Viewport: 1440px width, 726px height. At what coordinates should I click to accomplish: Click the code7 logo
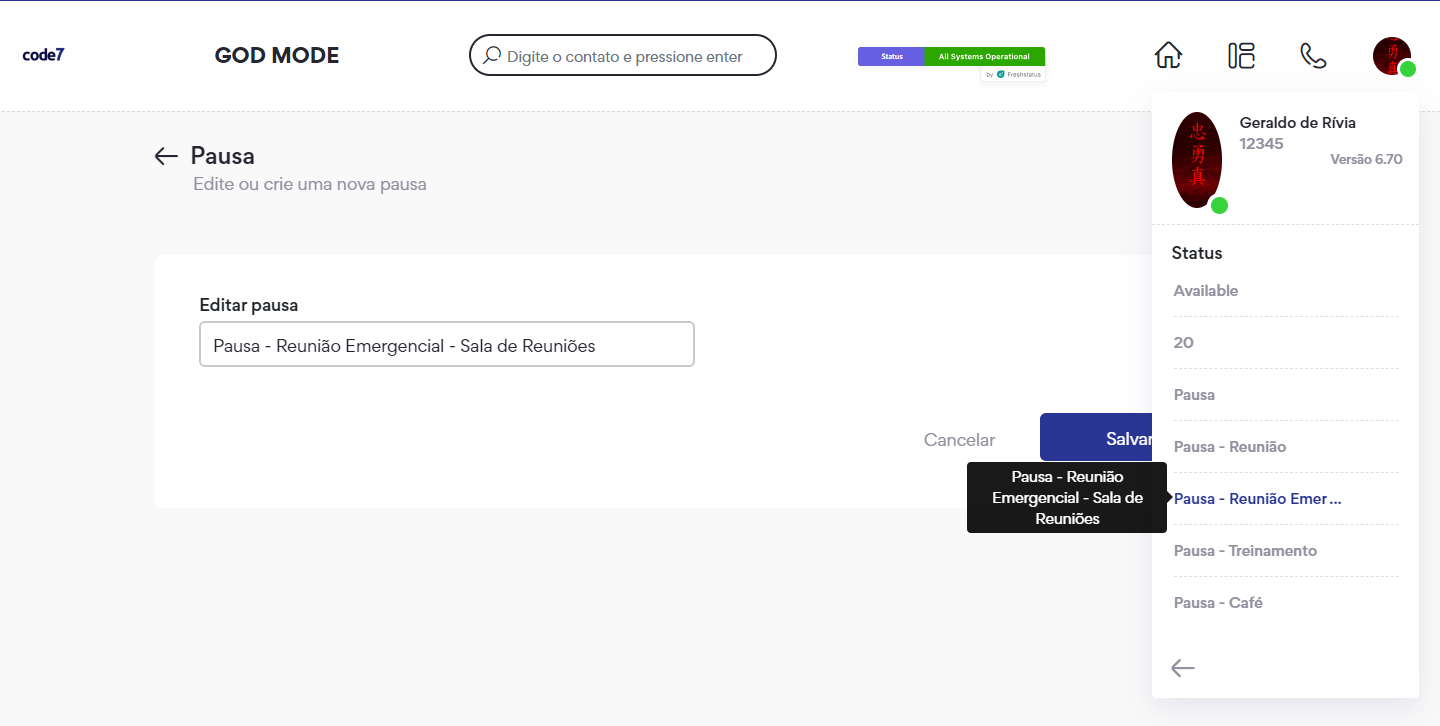43,55
